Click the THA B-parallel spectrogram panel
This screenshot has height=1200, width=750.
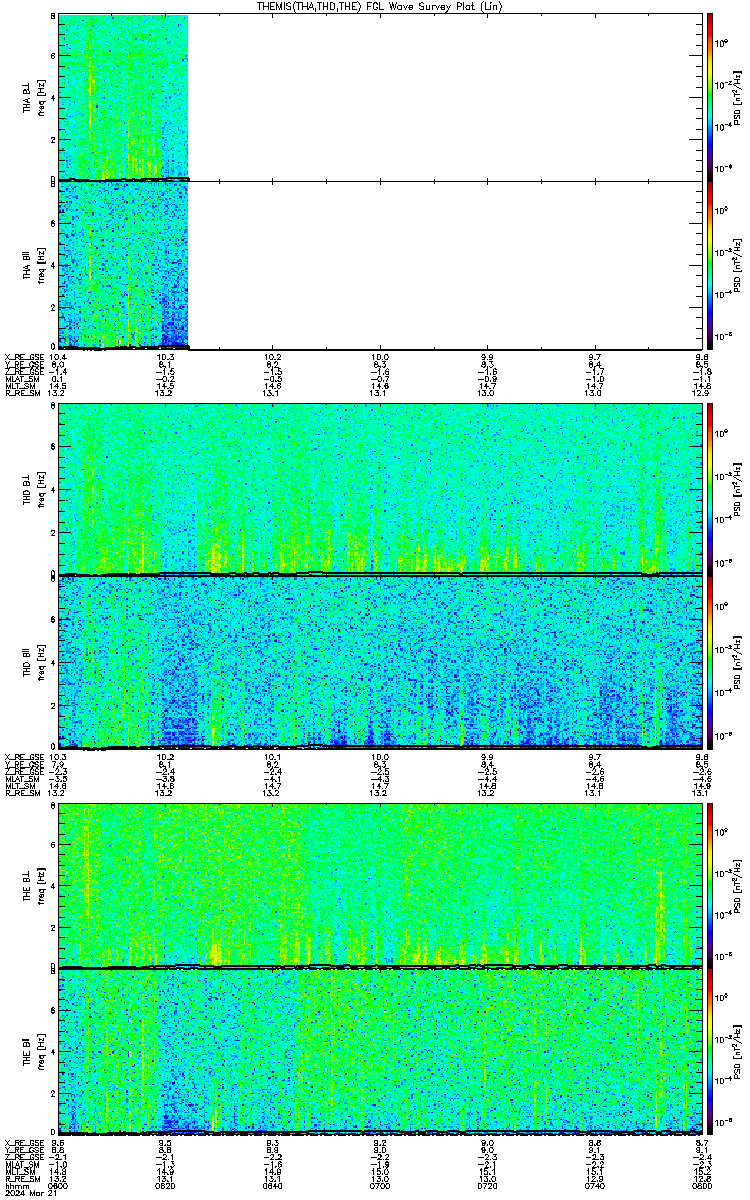click(x=379, y=264)
